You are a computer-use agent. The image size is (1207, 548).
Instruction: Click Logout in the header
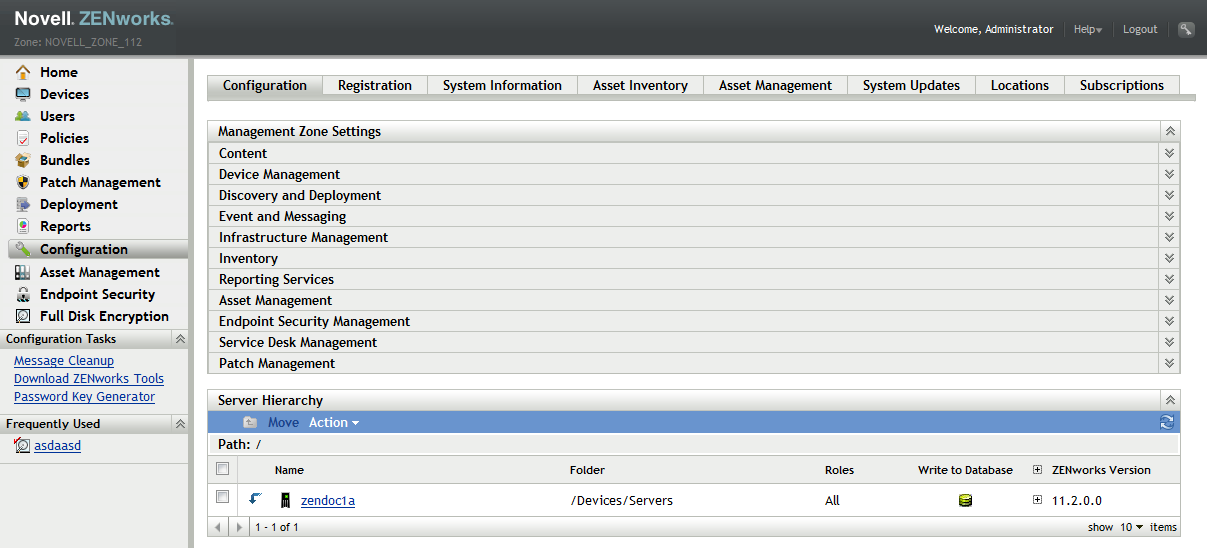[1139, 30]
